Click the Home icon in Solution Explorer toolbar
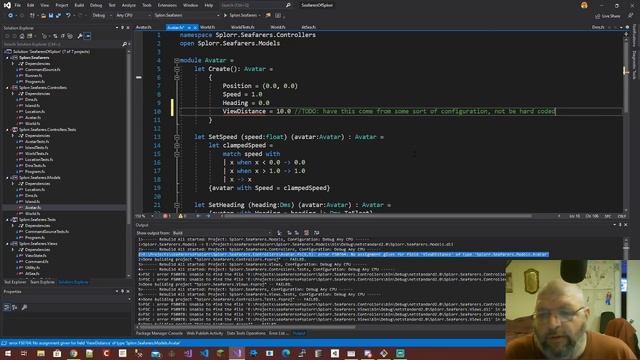Image resolution: width=640 pixels, height=360 pixels. point(22,36)
